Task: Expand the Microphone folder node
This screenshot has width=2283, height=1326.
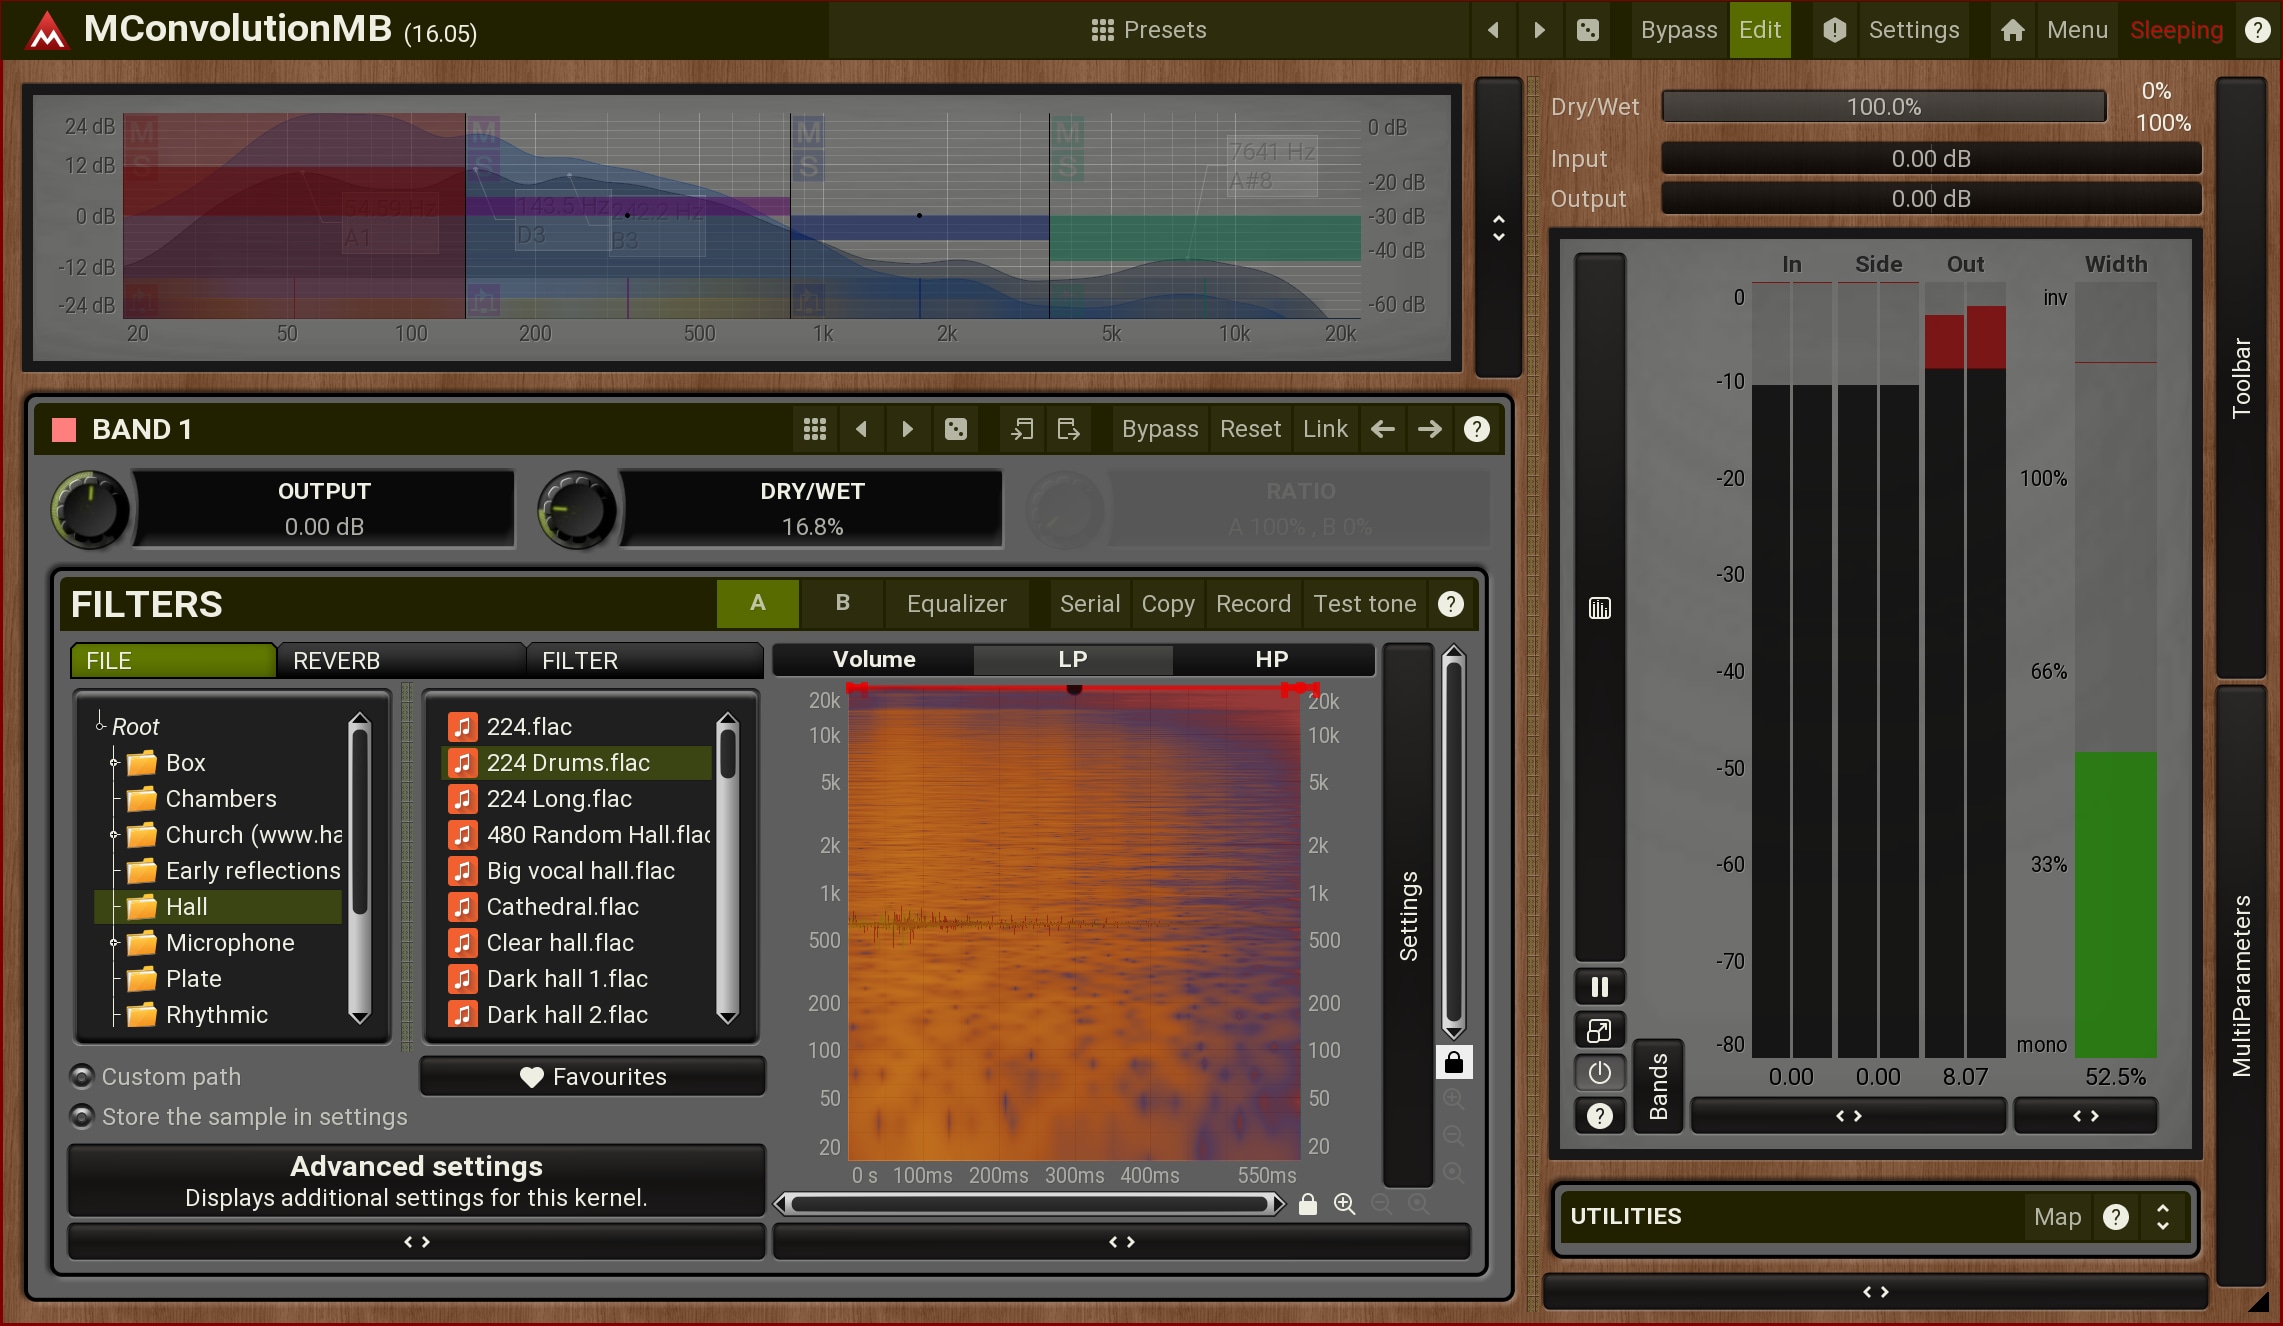Action: (114, 943)
